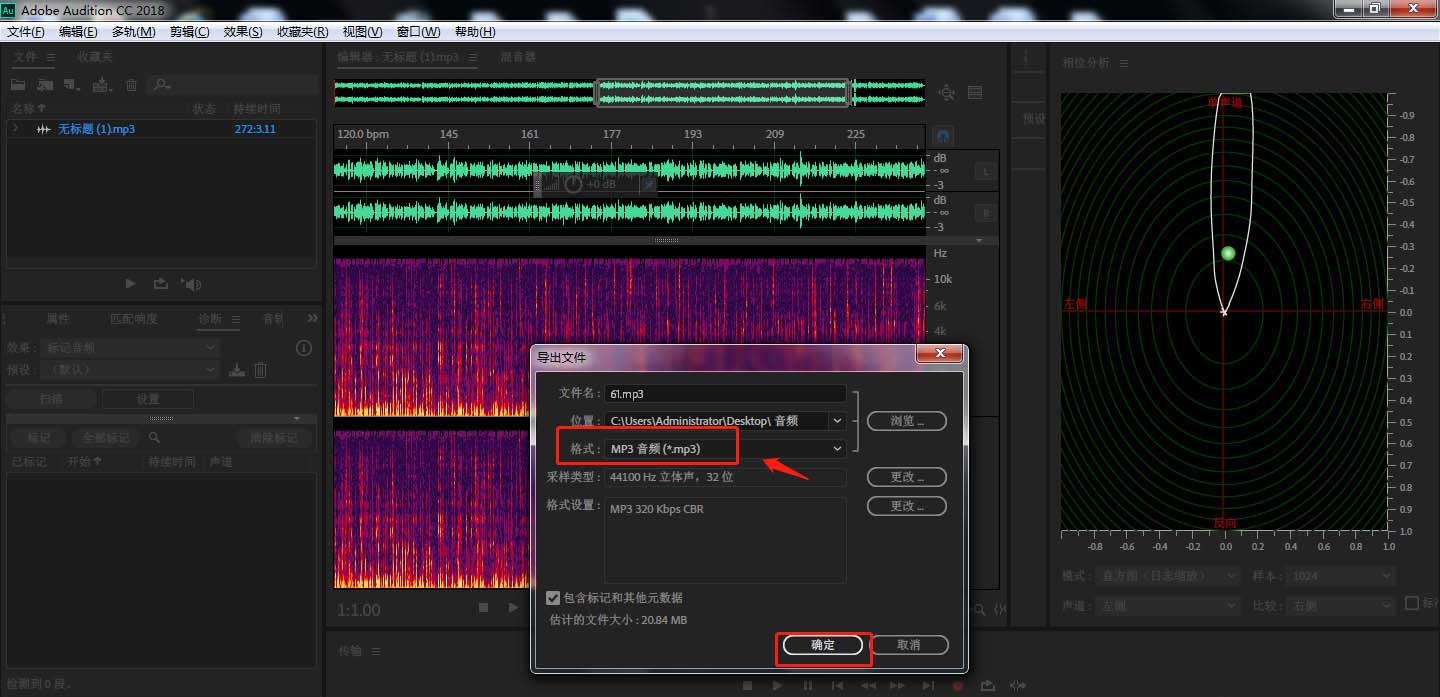The image size is (1440, 697).
Task: Click the loop playback icon in transport bar
Action: [987, 686]
